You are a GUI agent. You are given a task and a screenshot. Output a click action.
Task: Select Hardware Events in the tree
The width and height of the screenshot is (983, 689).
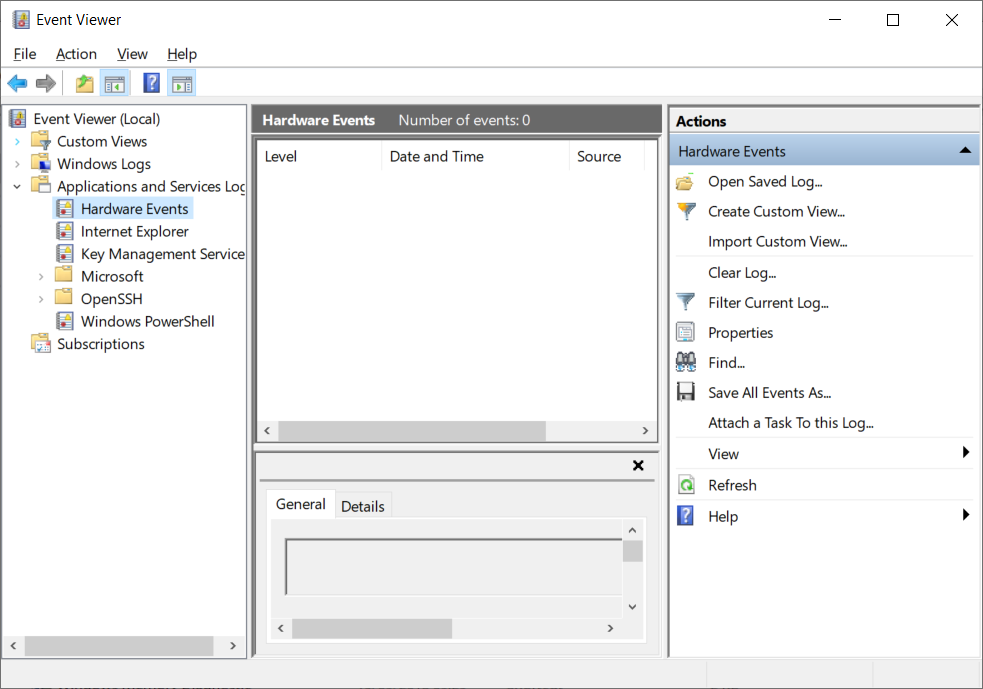(134, 209)
